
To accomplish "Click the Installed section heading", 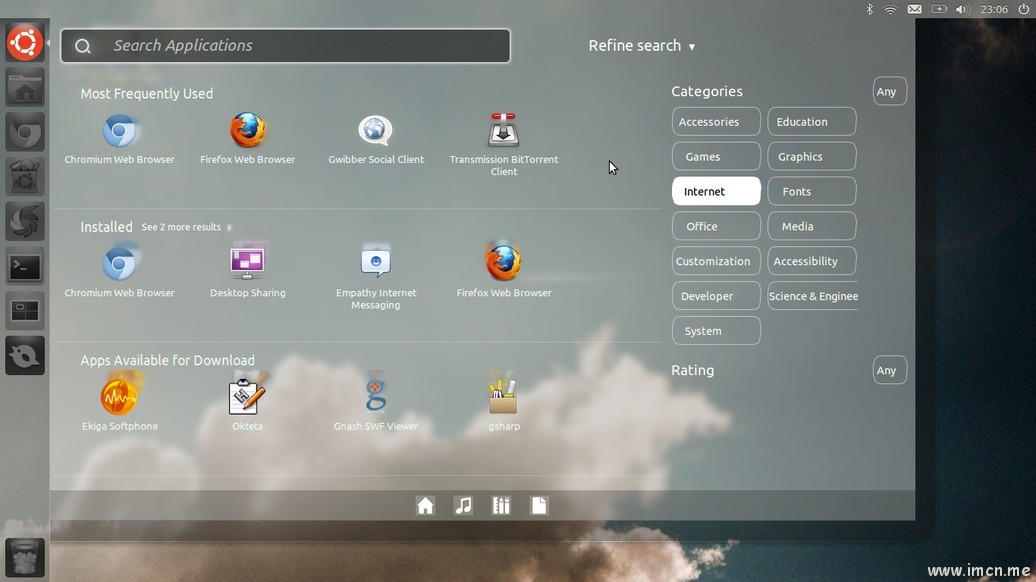I will 106,227.
